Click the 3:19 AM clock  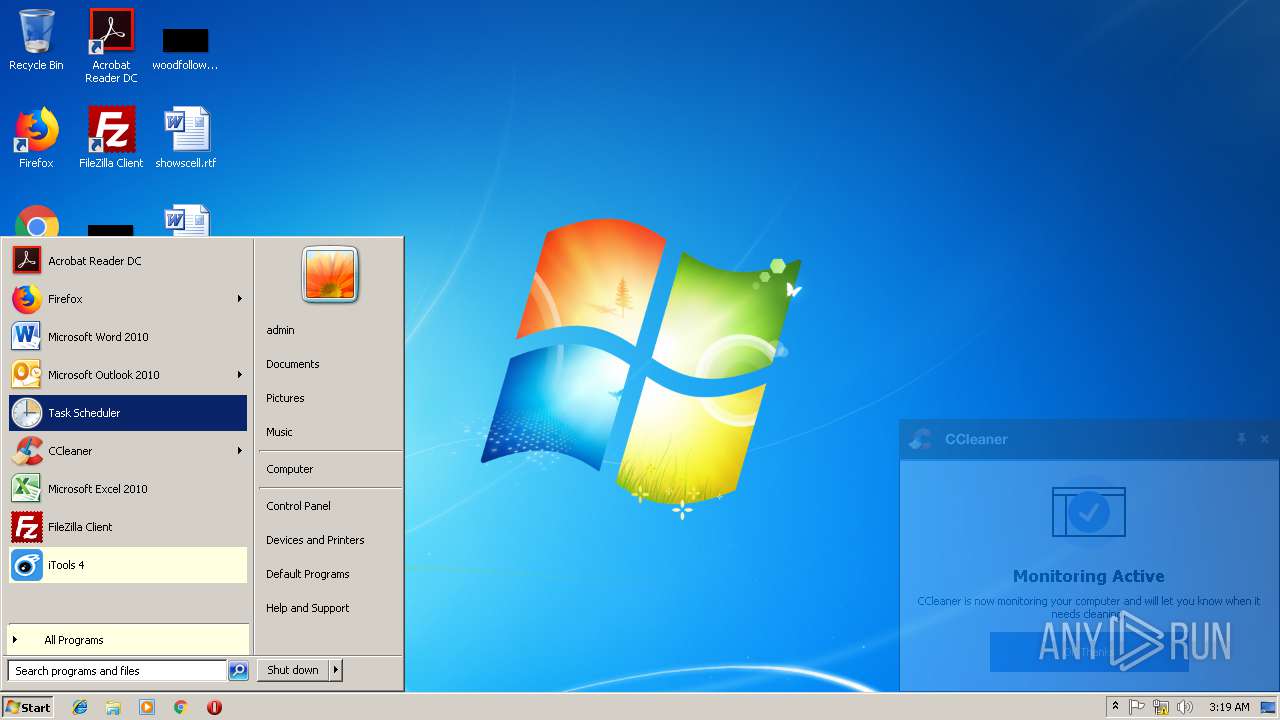point(1229,707)
